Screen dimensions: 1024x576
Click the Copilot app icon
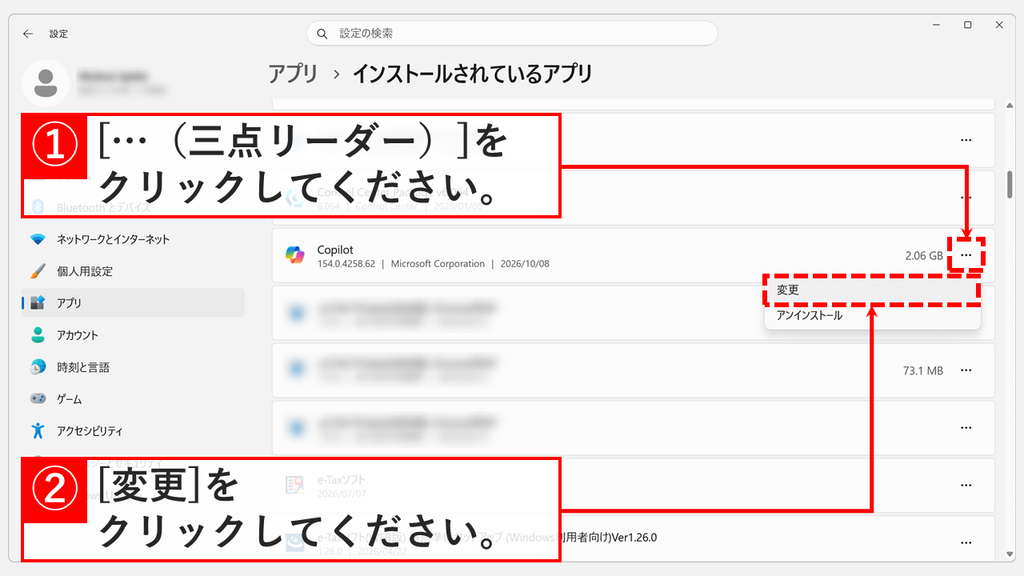pyautogui.click(x=295, y=255)
